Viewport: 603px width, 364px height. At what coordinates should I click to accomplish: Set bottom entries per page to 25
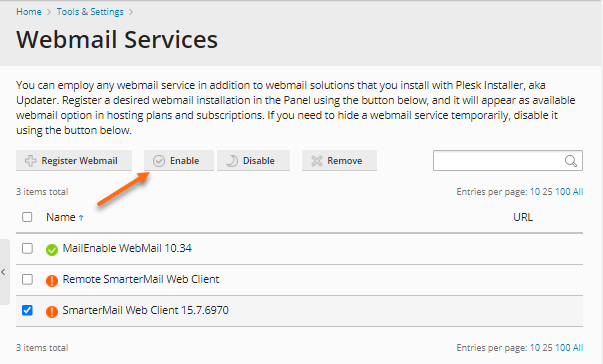click(547, 348)
